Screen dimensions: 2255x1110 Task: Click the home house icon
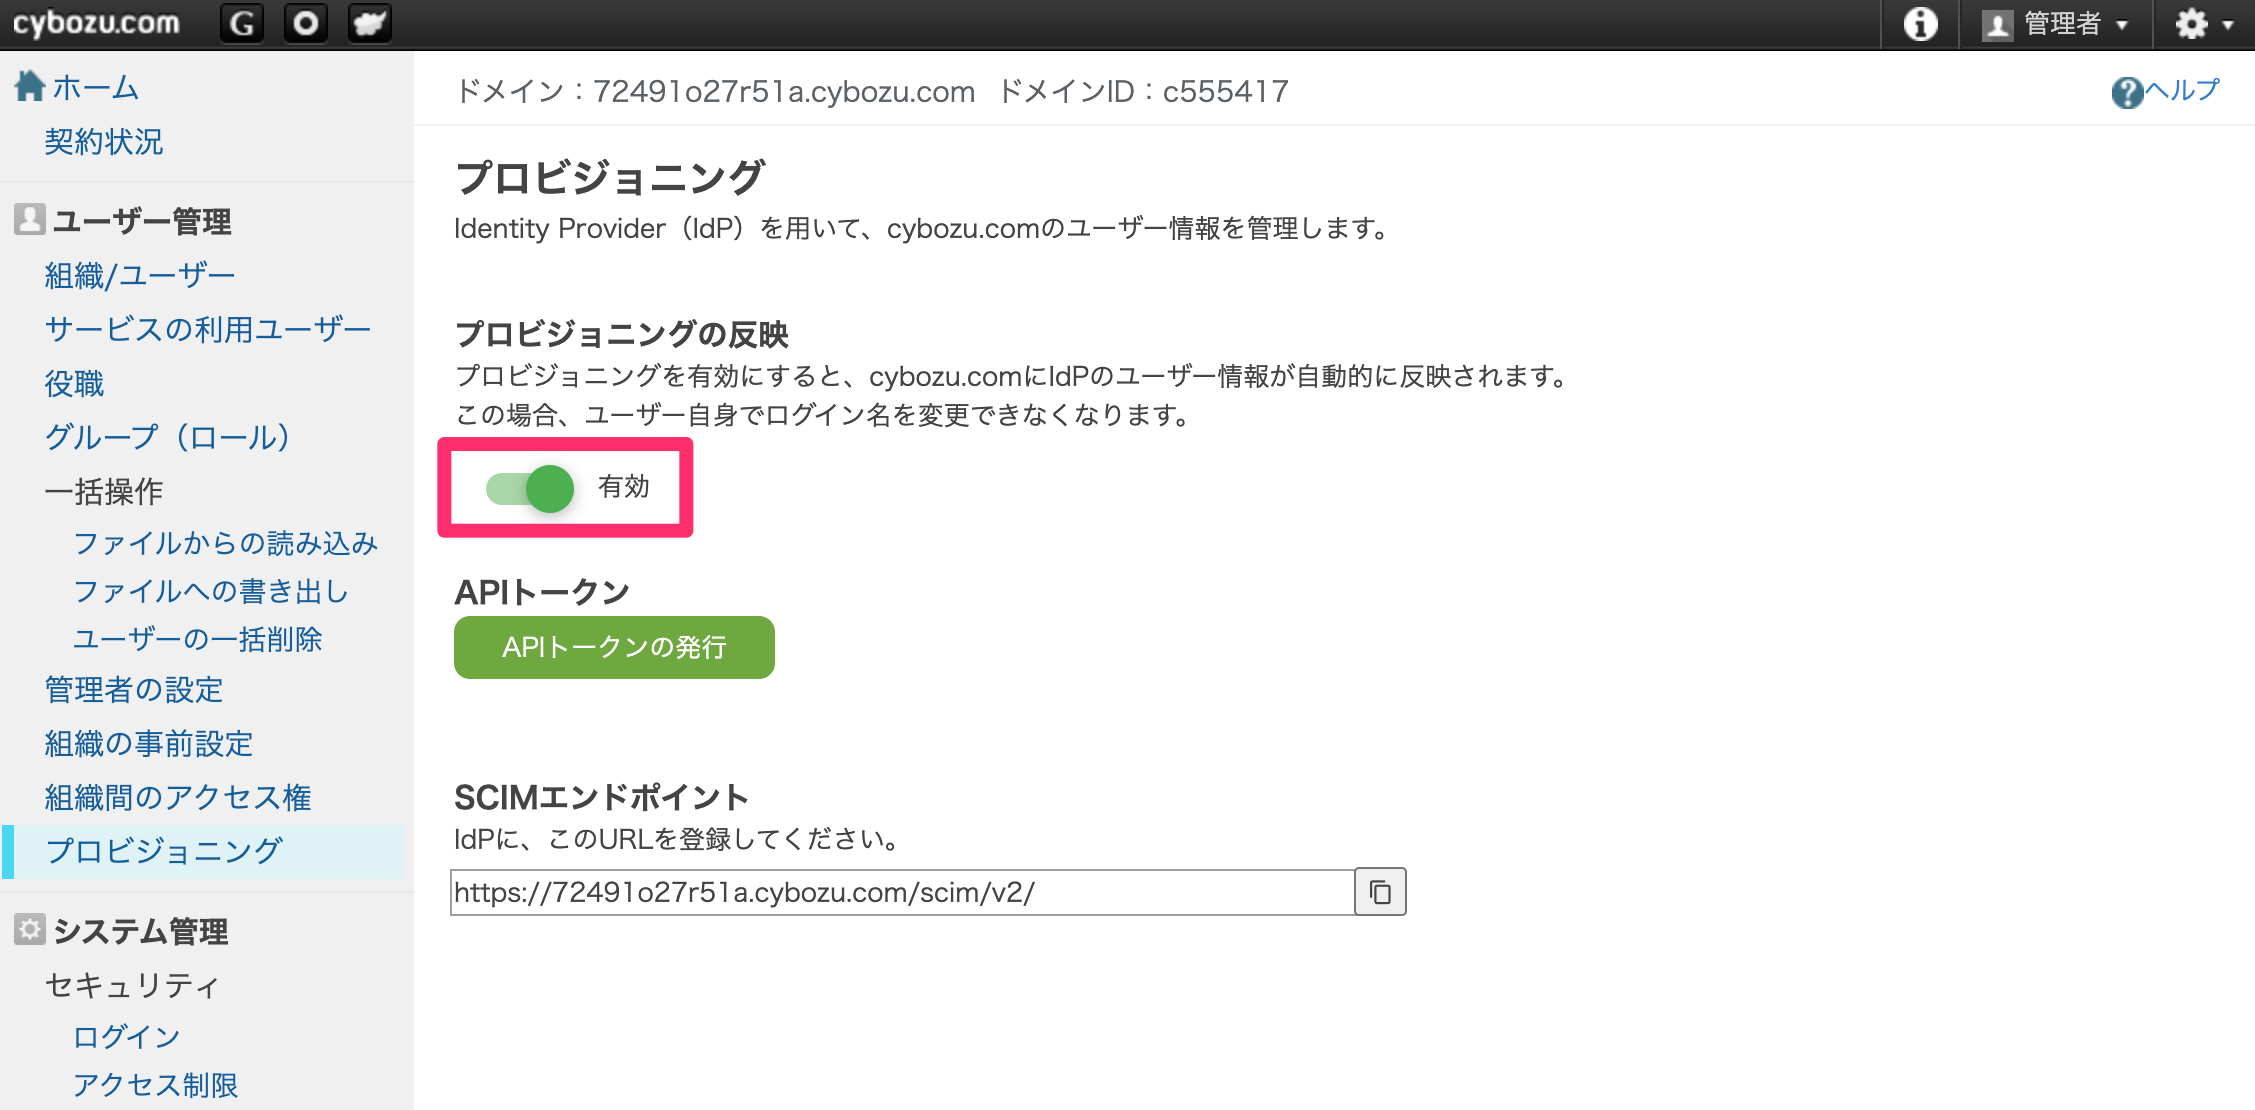30,86
